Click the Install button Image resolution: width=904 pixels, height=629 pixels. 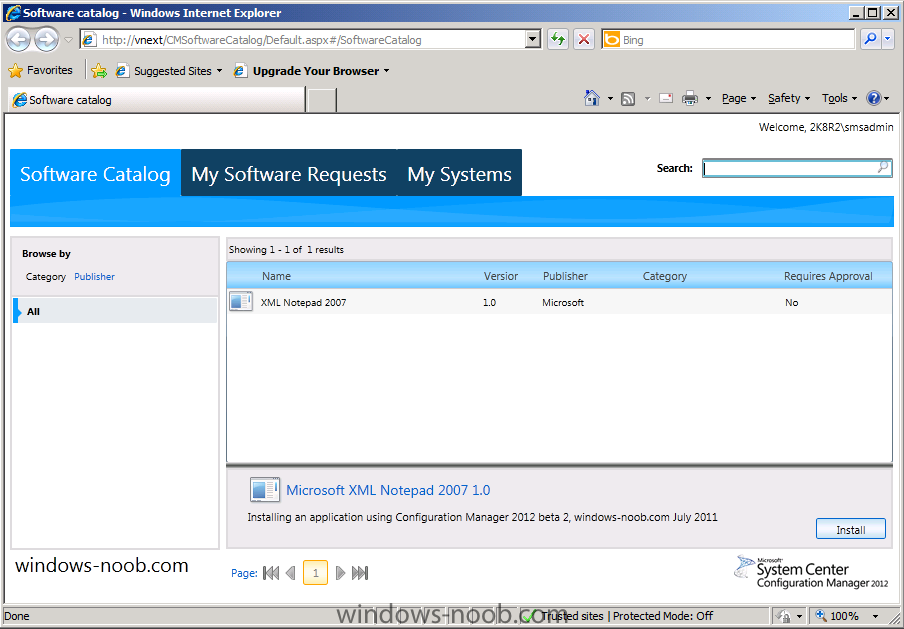(850, 529)
